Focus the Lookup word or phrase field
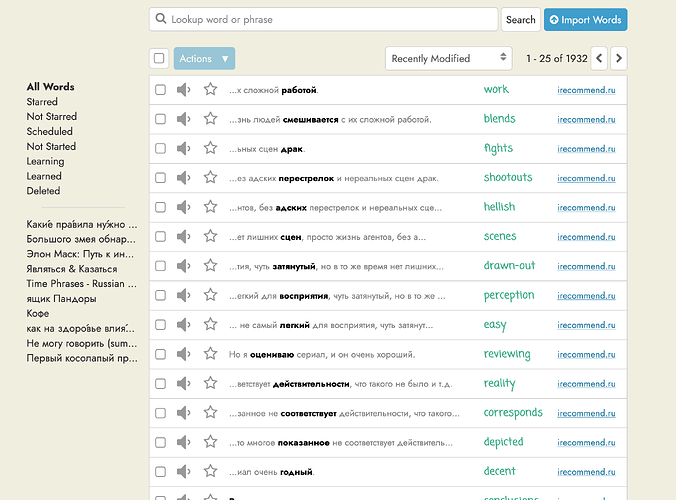The width and height of the screenshot is (676, 500). point(324,19)
